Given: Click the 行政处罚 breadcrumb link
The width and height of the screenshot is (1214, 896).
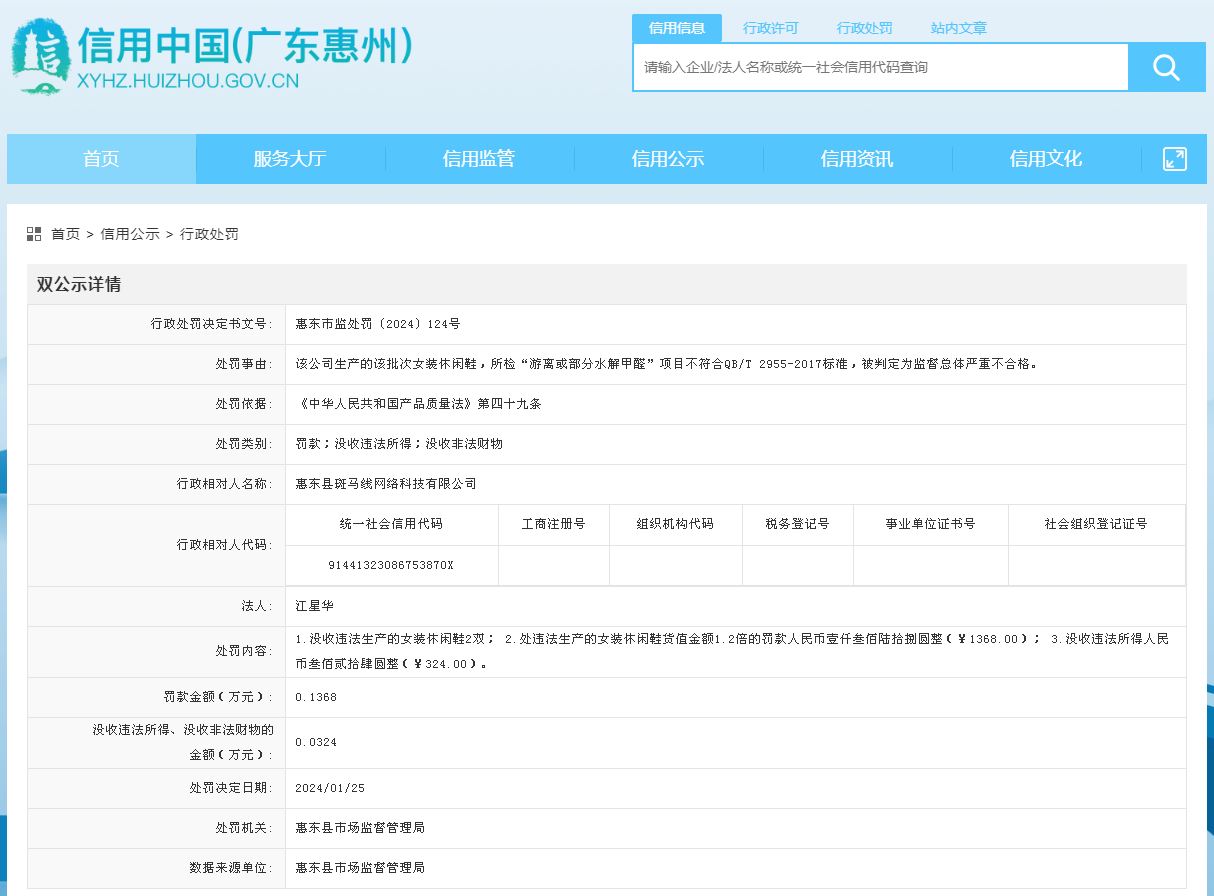Looking at the screenshot, I should 209,234.
